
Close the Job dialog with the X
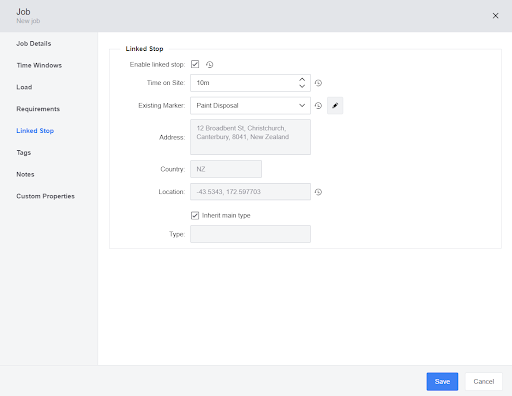tap(495, 16)
